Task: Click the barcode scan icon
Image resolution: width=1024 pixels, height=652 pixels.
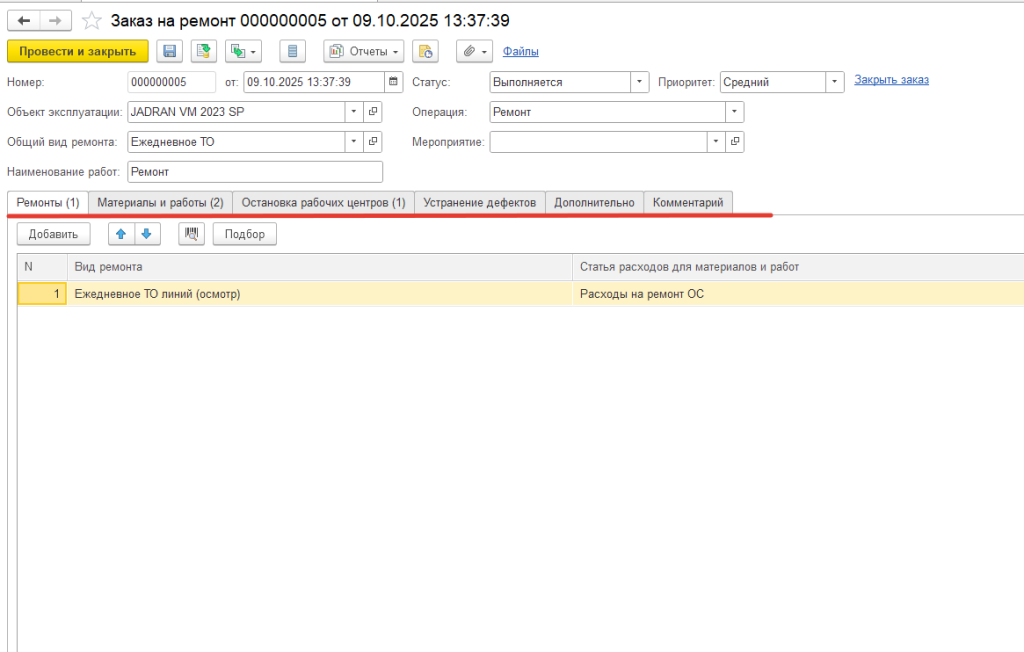Action: point(191,234)
